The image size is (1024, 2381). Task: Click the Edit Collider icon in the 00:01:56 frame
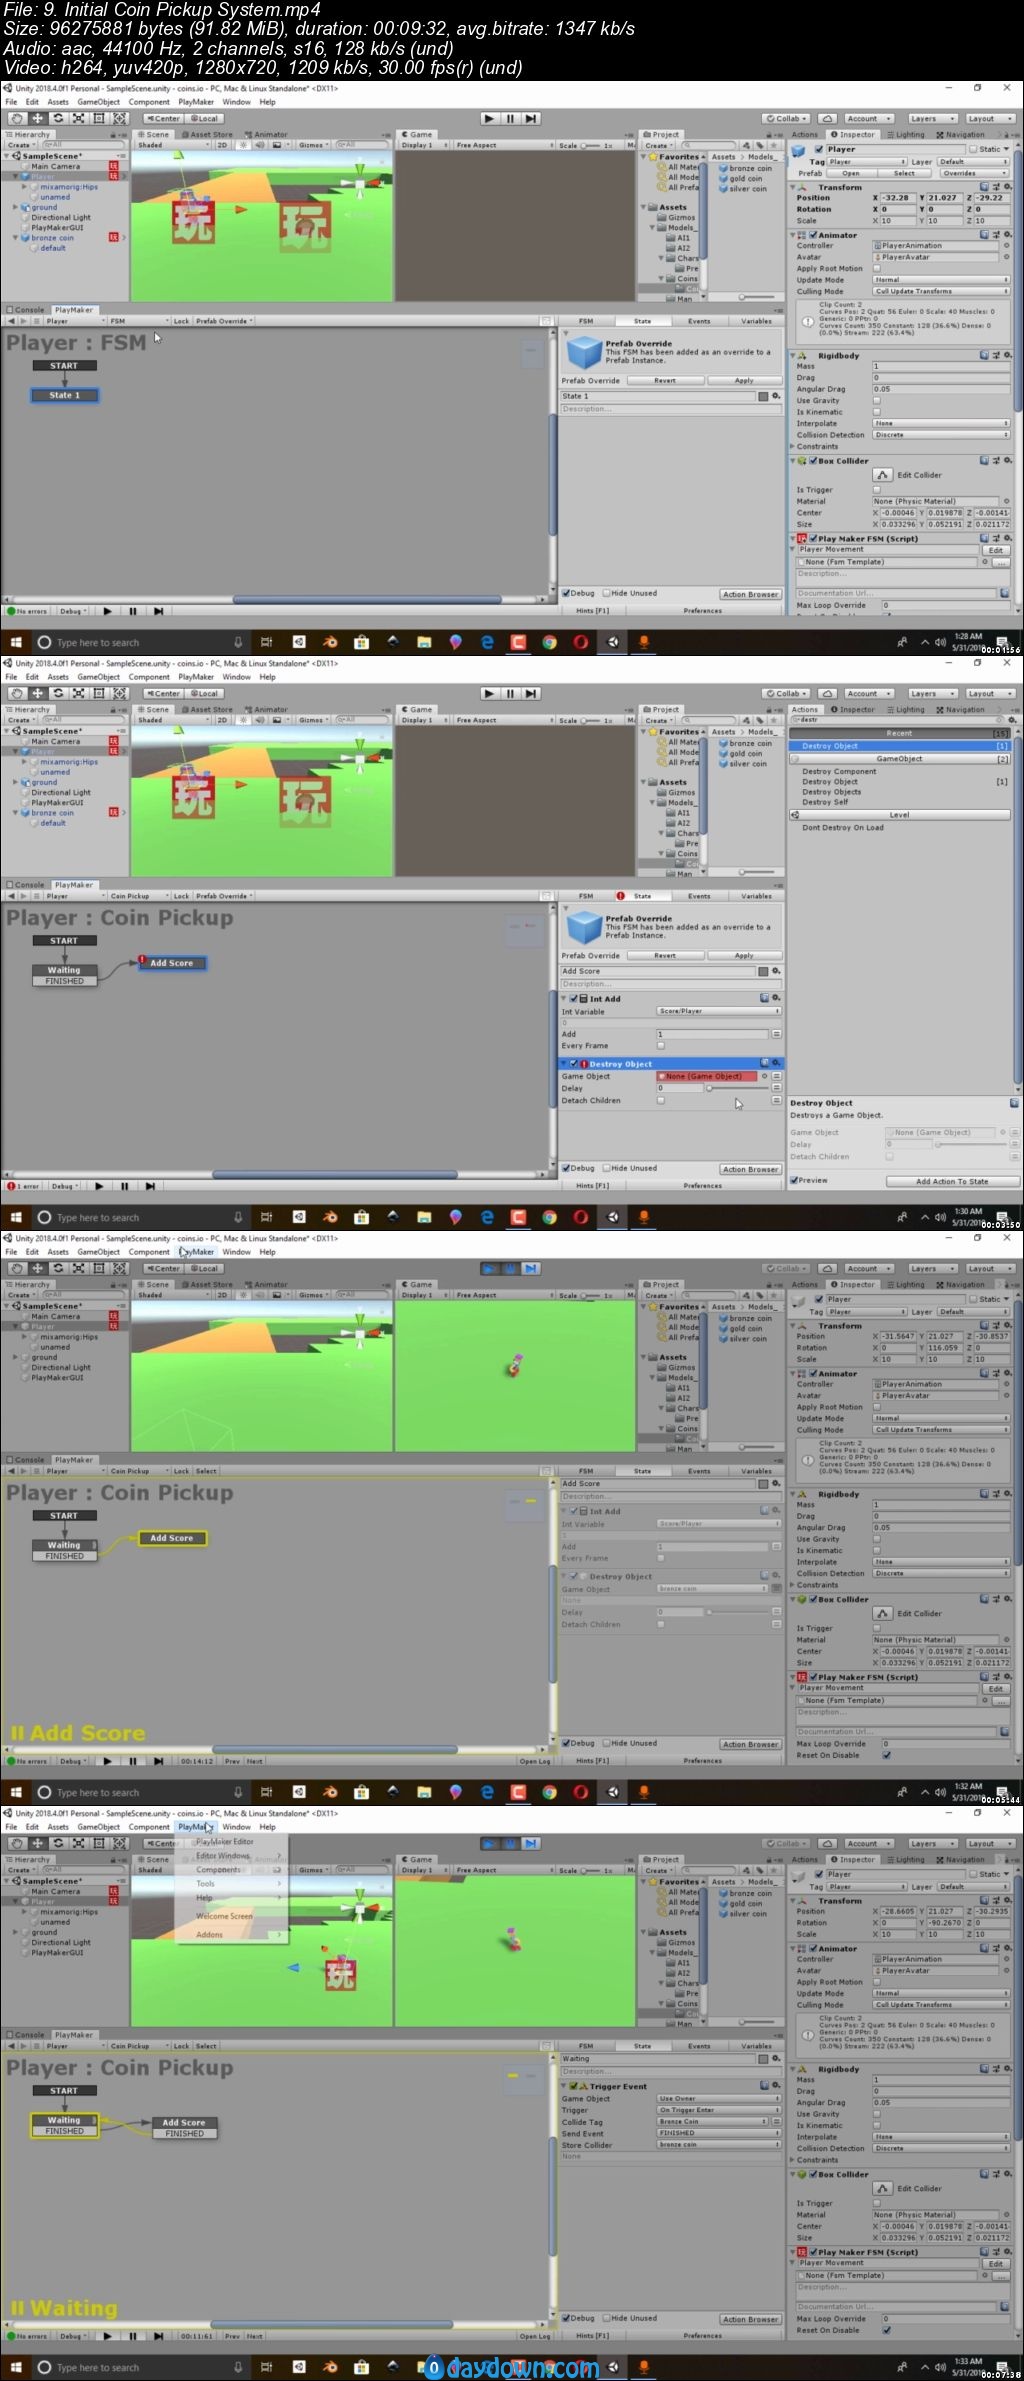(882, 475)
